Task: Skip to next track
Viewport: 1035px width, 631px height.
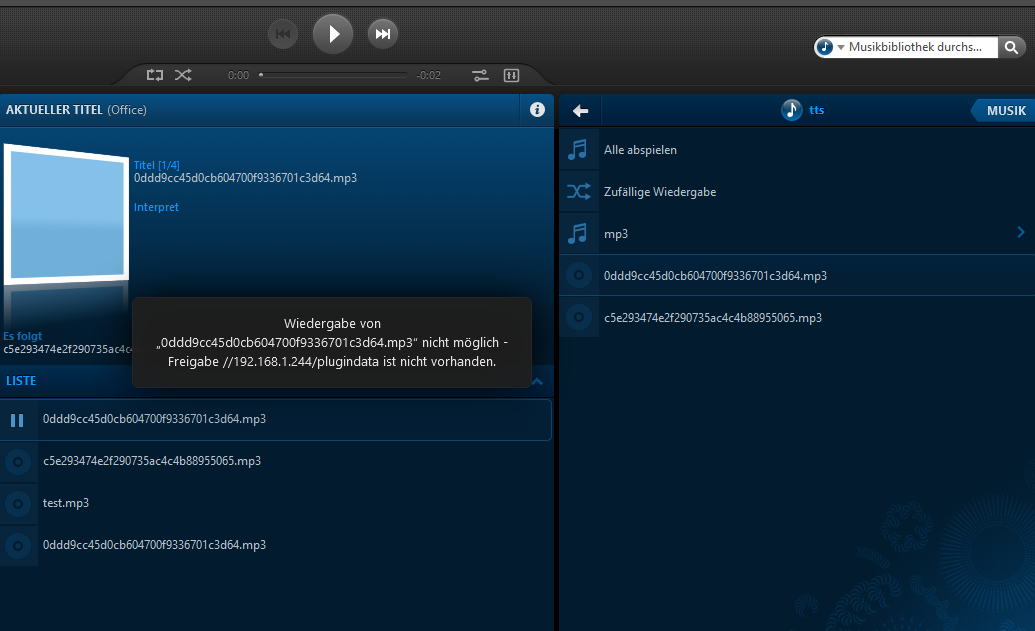Action: point(382,34)
